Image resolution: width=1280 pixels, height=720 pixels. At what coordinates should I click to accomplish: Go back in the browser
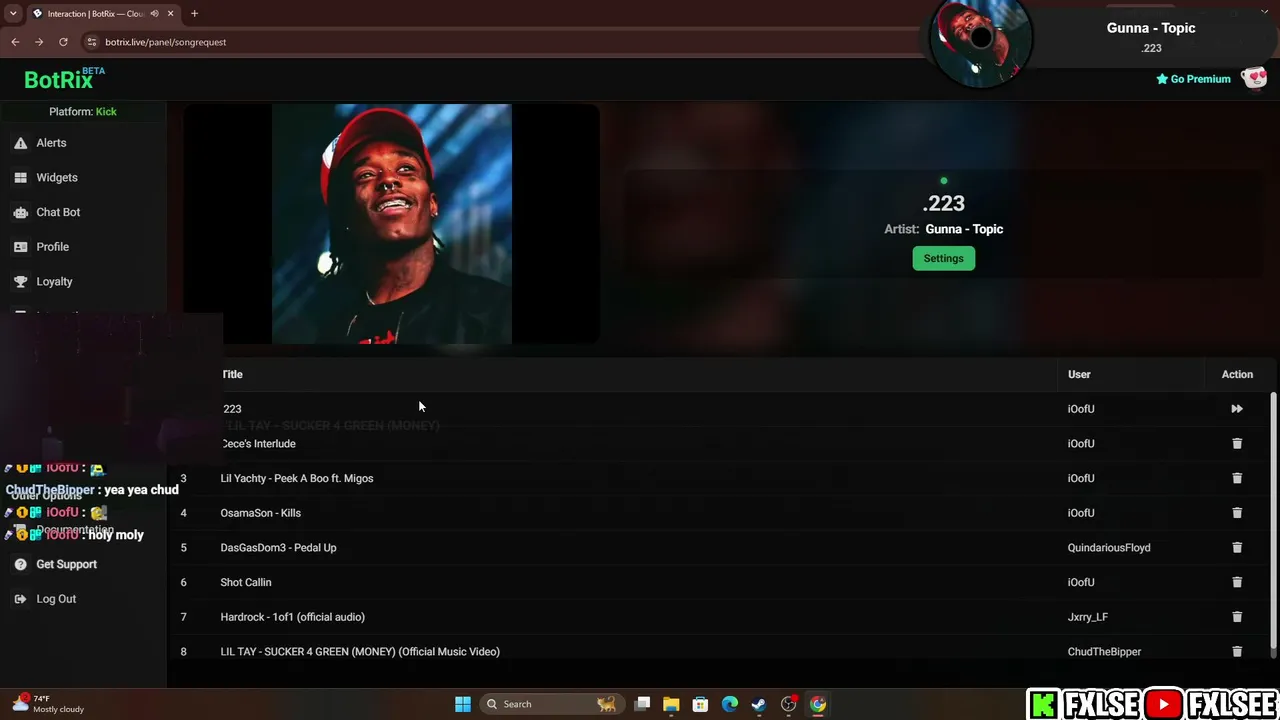coord(15,42)
